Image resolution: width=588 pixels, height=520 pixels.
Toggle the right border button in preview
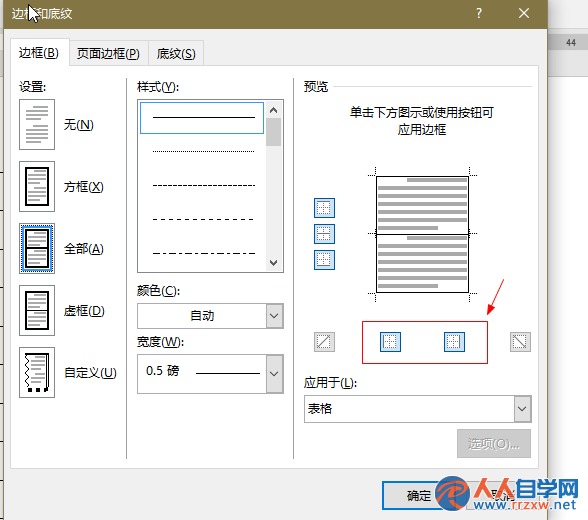[x=454, y=342]
